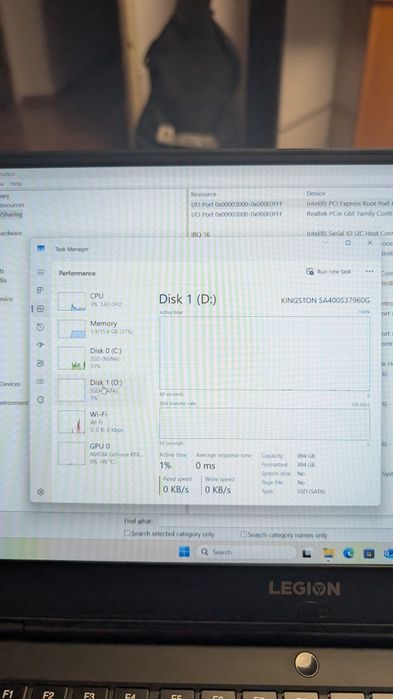Open Processes page icon in Task Manager

pos(41,290)
